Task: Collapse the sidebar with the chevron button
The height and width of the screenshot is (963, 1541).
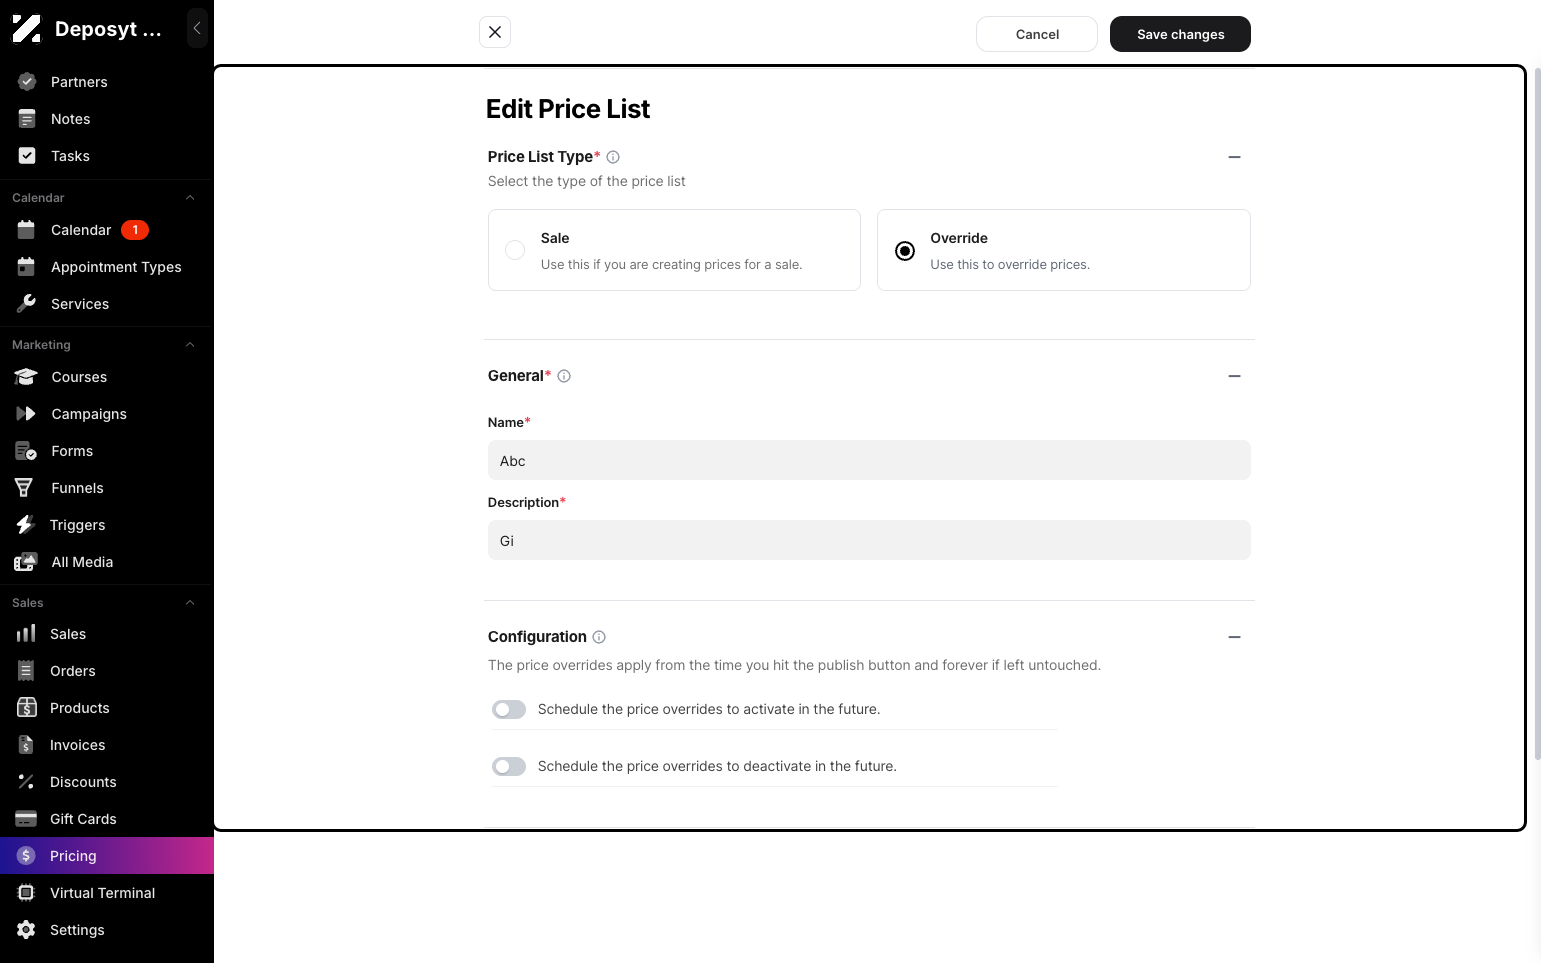Action: [x=197, y=28]
